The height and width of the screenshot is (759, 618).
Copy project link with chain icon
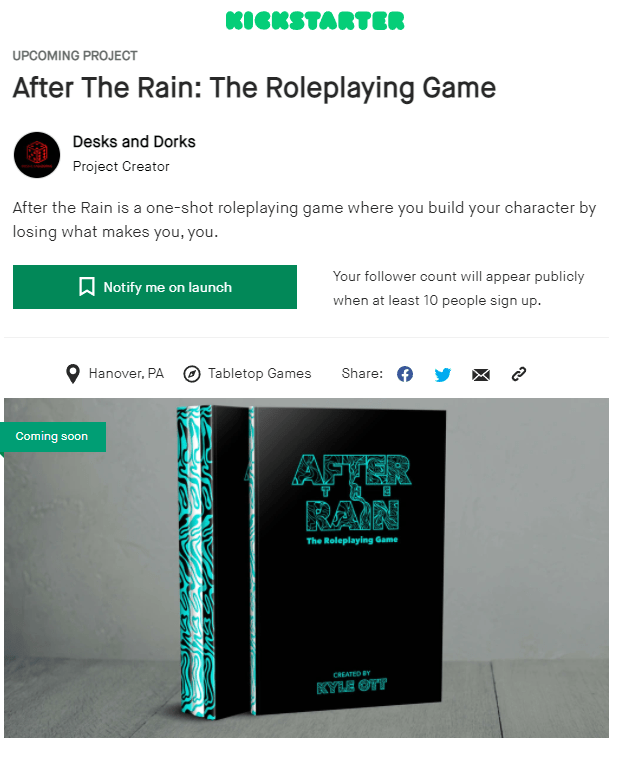point(519,374)
